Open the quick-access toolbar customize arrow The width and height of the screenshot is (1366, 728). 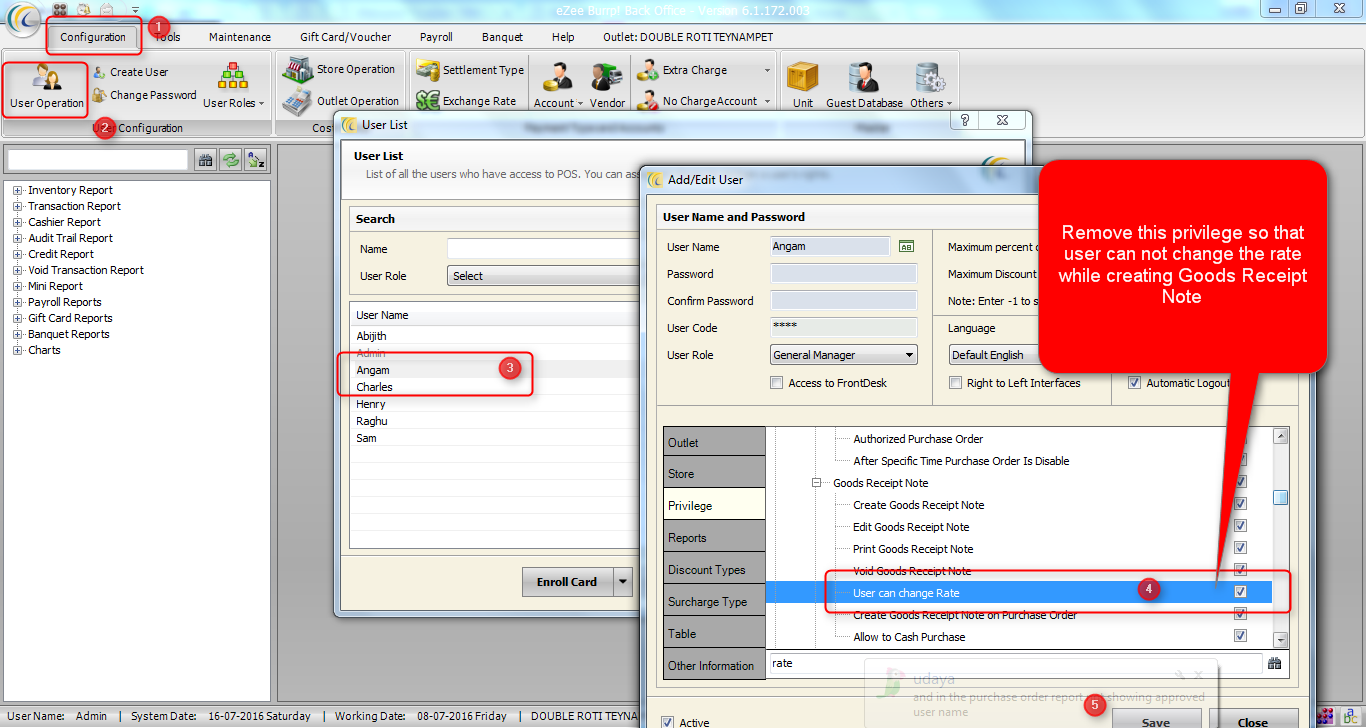click(x=135, y=10)
